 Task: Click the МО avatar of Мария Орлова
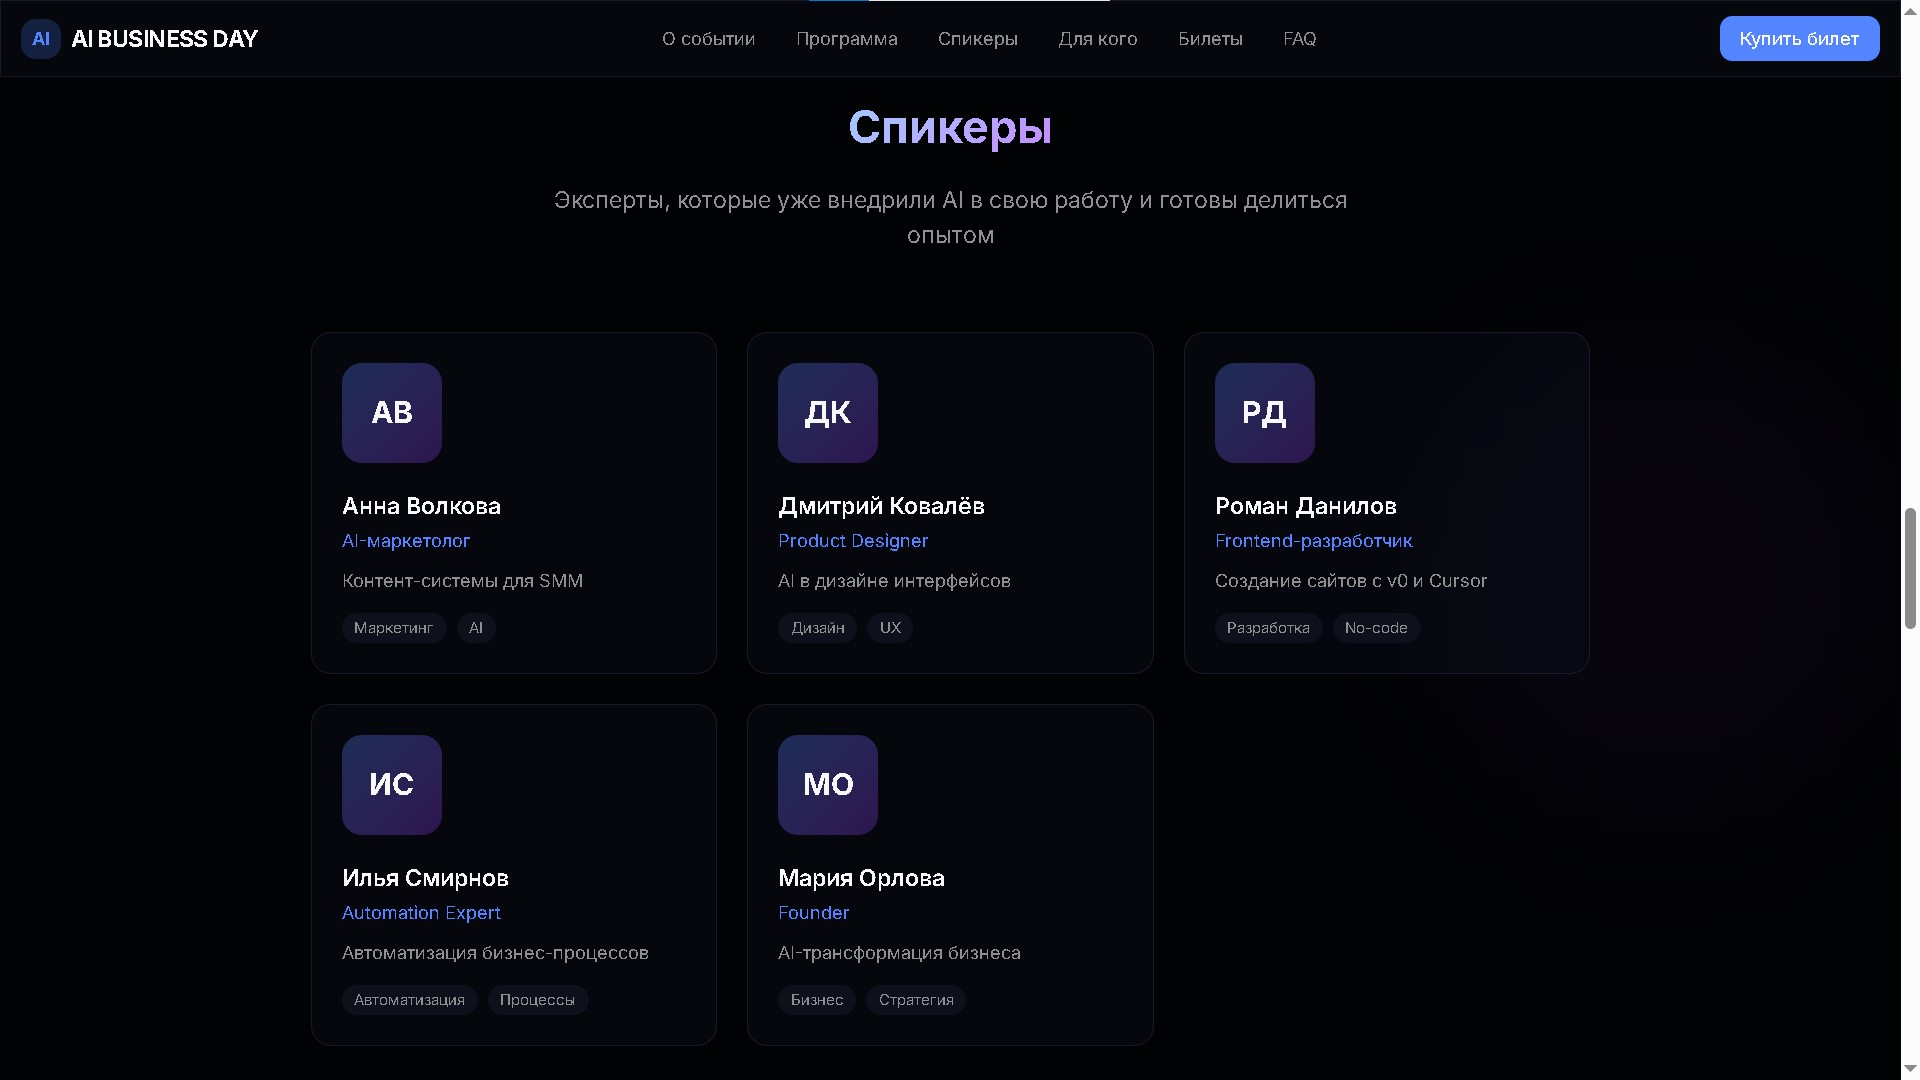coord(828,785)
